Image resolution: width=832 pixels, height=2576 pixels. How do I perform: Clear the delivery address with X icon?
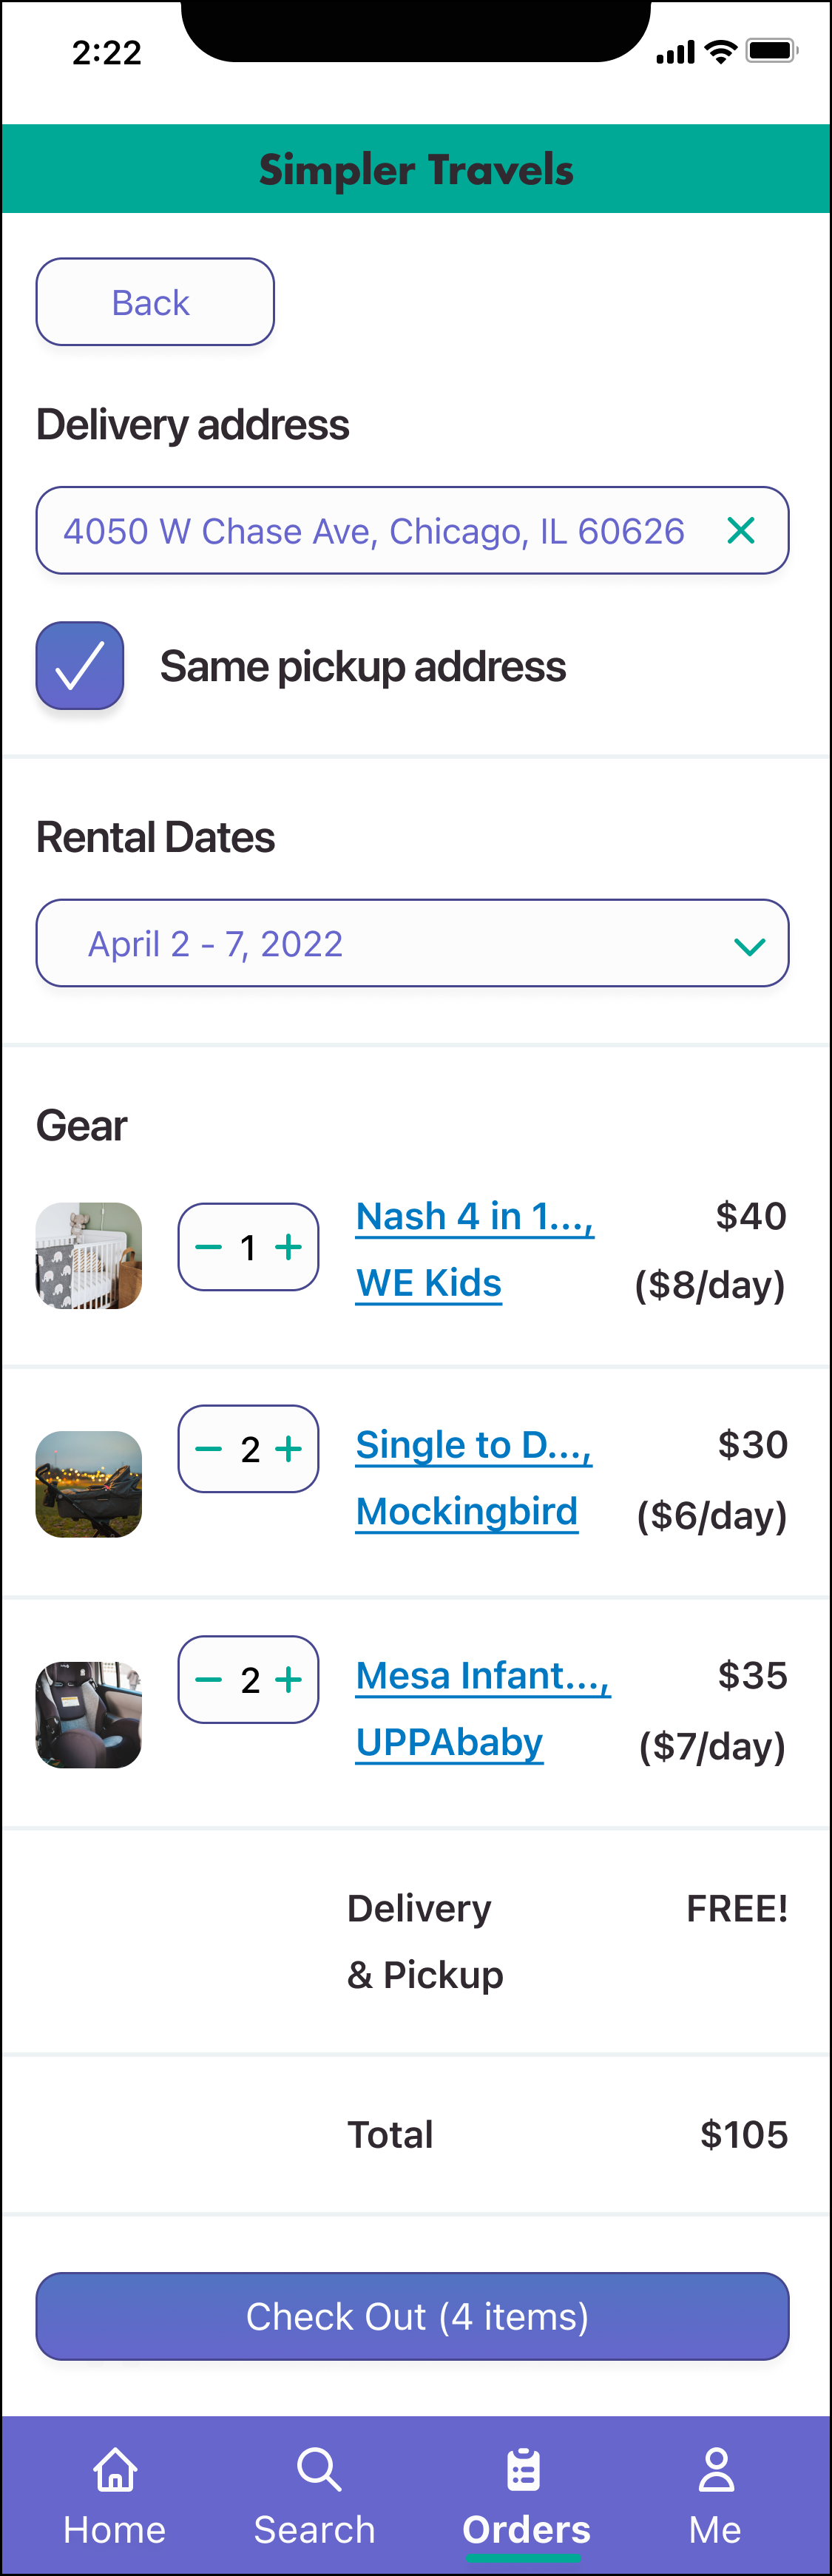(740, 530)
